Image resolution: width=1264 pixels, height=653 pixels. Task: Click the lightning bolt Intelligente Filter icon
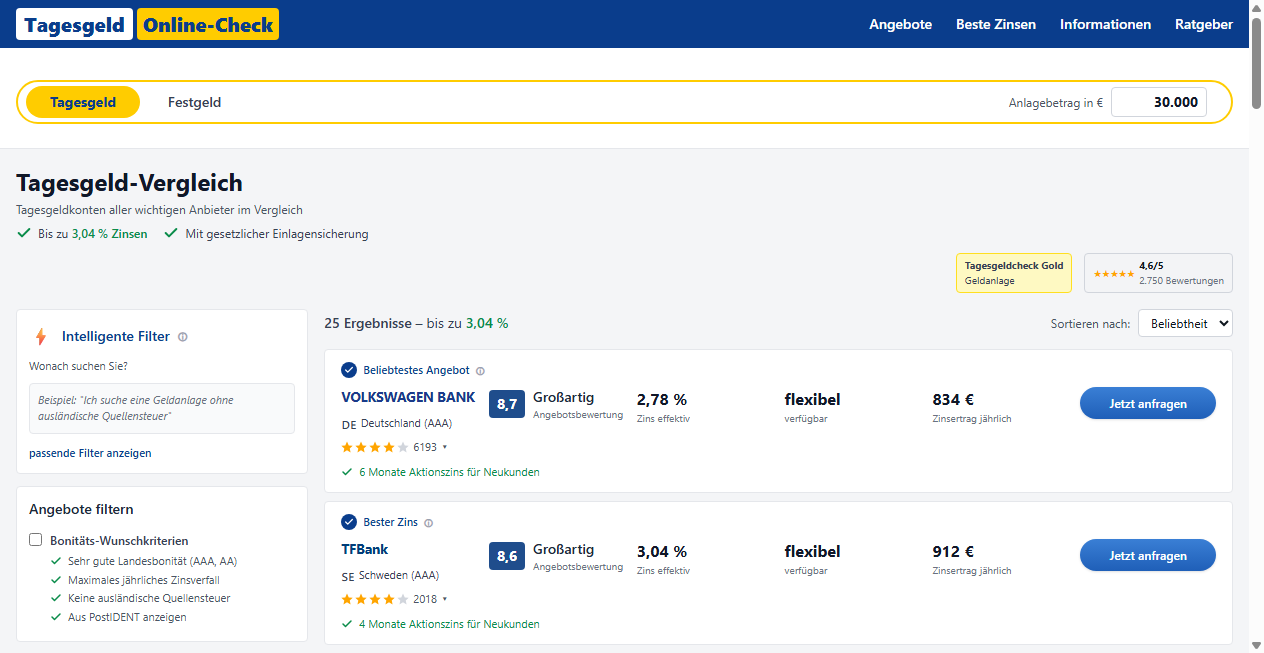coord(41,337)
